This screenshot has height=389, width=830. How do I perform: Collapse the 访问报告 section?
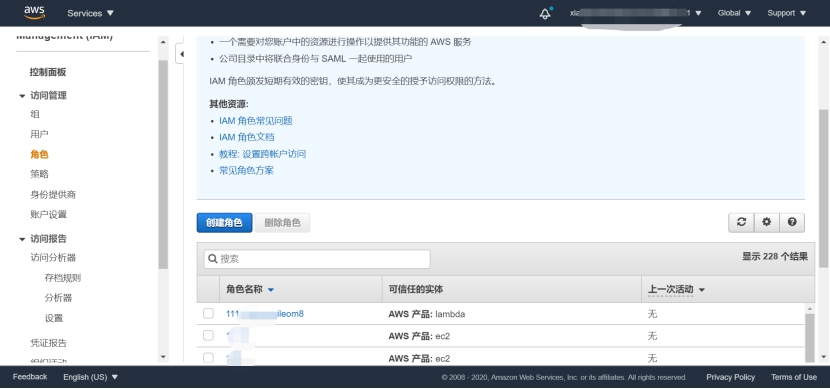click(22, 239)
